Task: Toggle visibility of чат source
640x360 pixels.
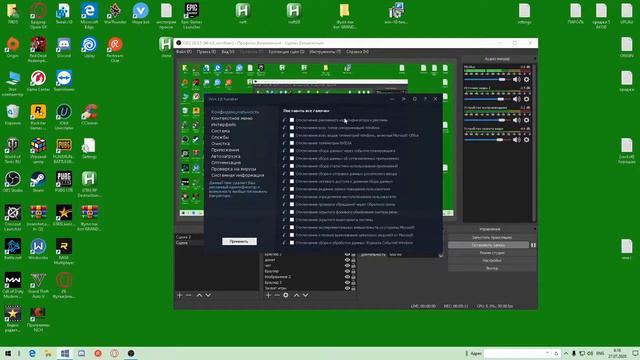Action: point(347,265)
